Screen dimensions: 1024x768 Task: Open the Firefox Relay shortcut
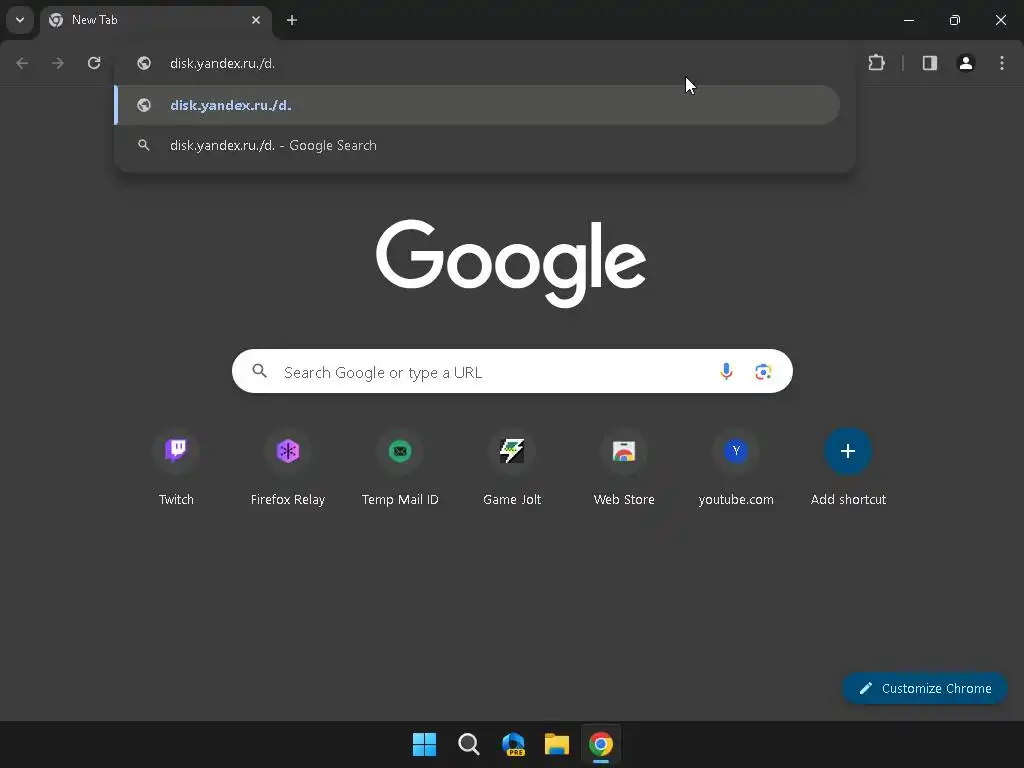click(288, 468)
